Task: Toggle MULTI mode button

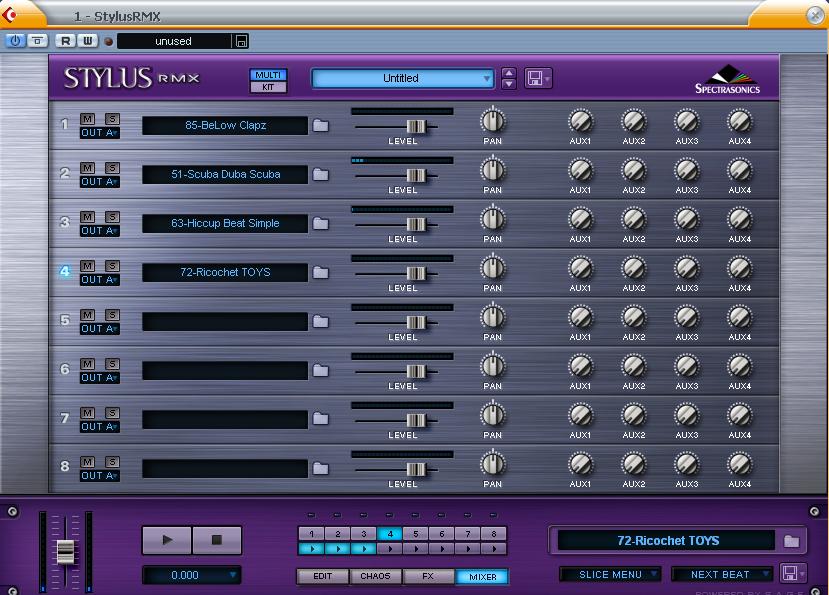Action: [268, 75]
